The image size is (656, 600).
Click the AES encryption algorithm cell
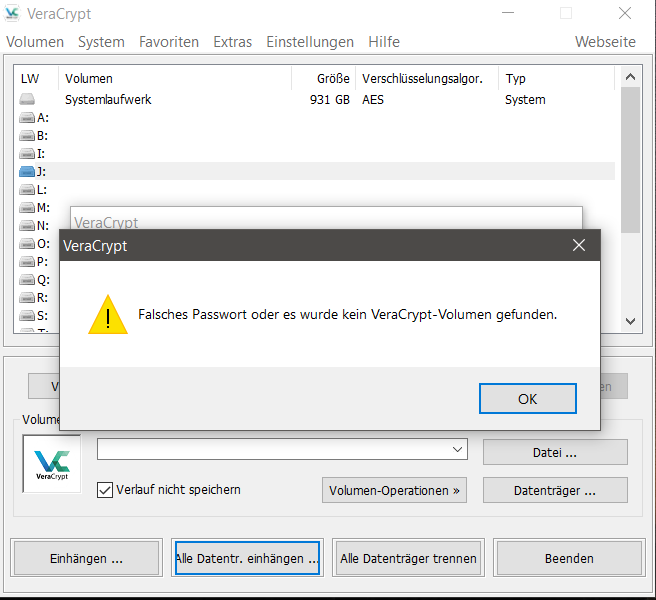tap(373, 100)
